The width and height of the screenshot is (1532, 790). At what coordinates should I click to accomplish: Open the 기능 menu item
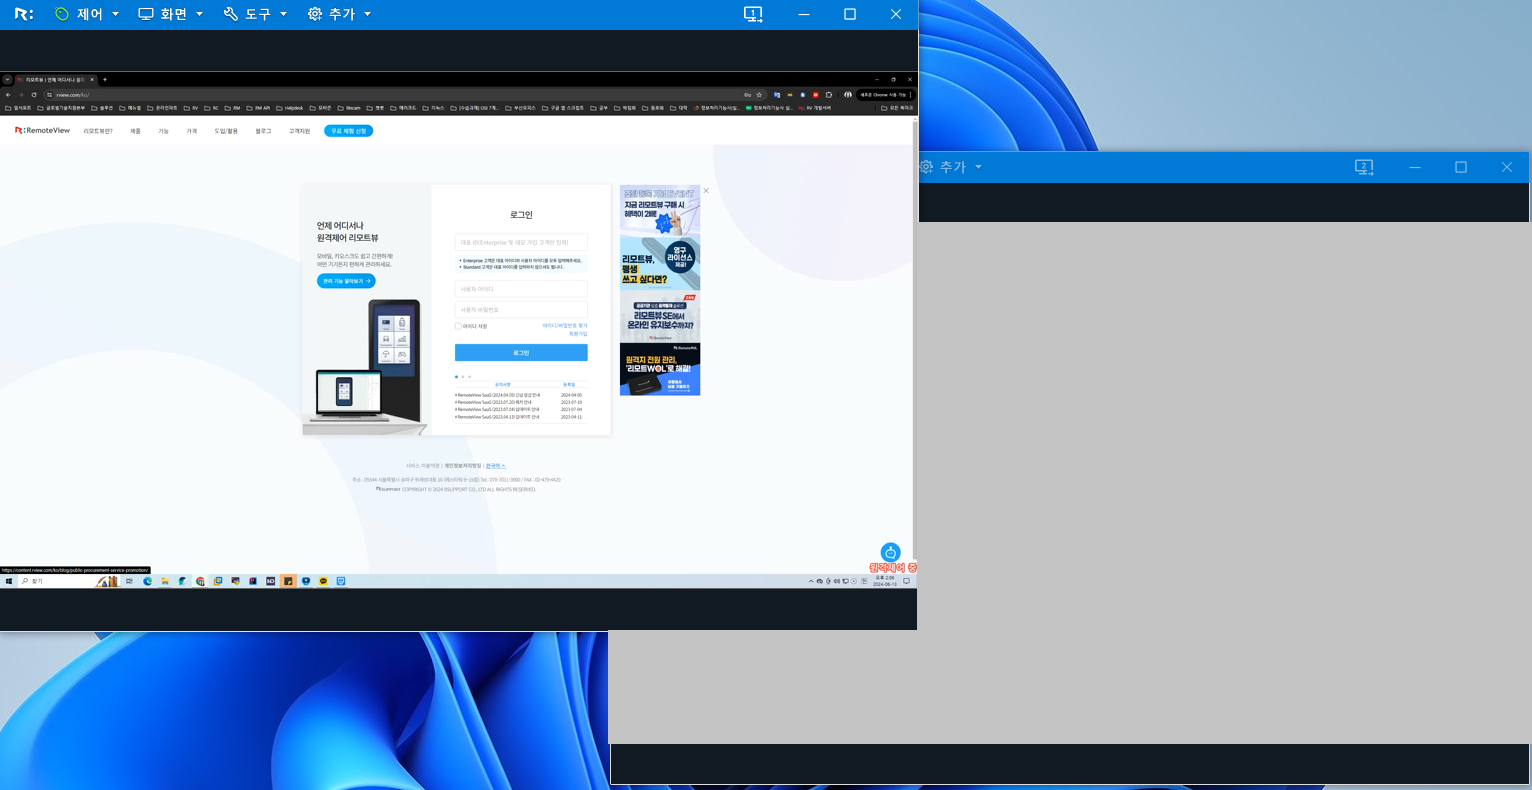pyautogui.click(x=163, y=131)
